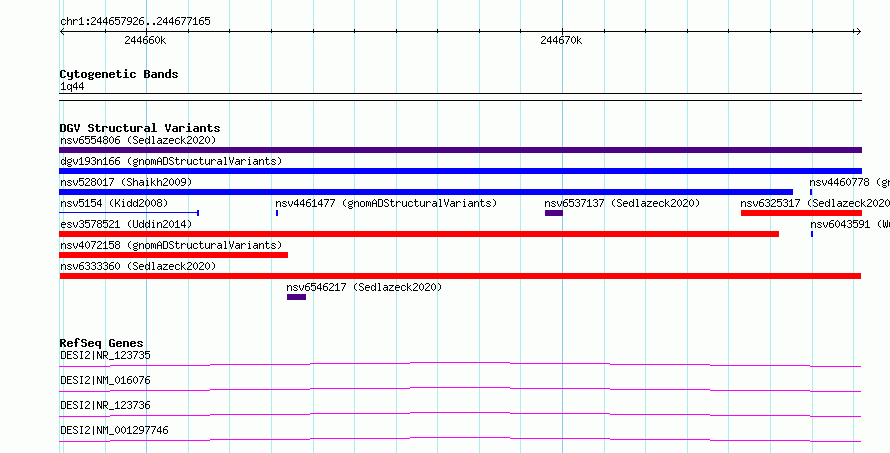Select the nsv6537137 purple block
Image resolution: width=890 pixels, height=453 pixels.
point(554,213)
